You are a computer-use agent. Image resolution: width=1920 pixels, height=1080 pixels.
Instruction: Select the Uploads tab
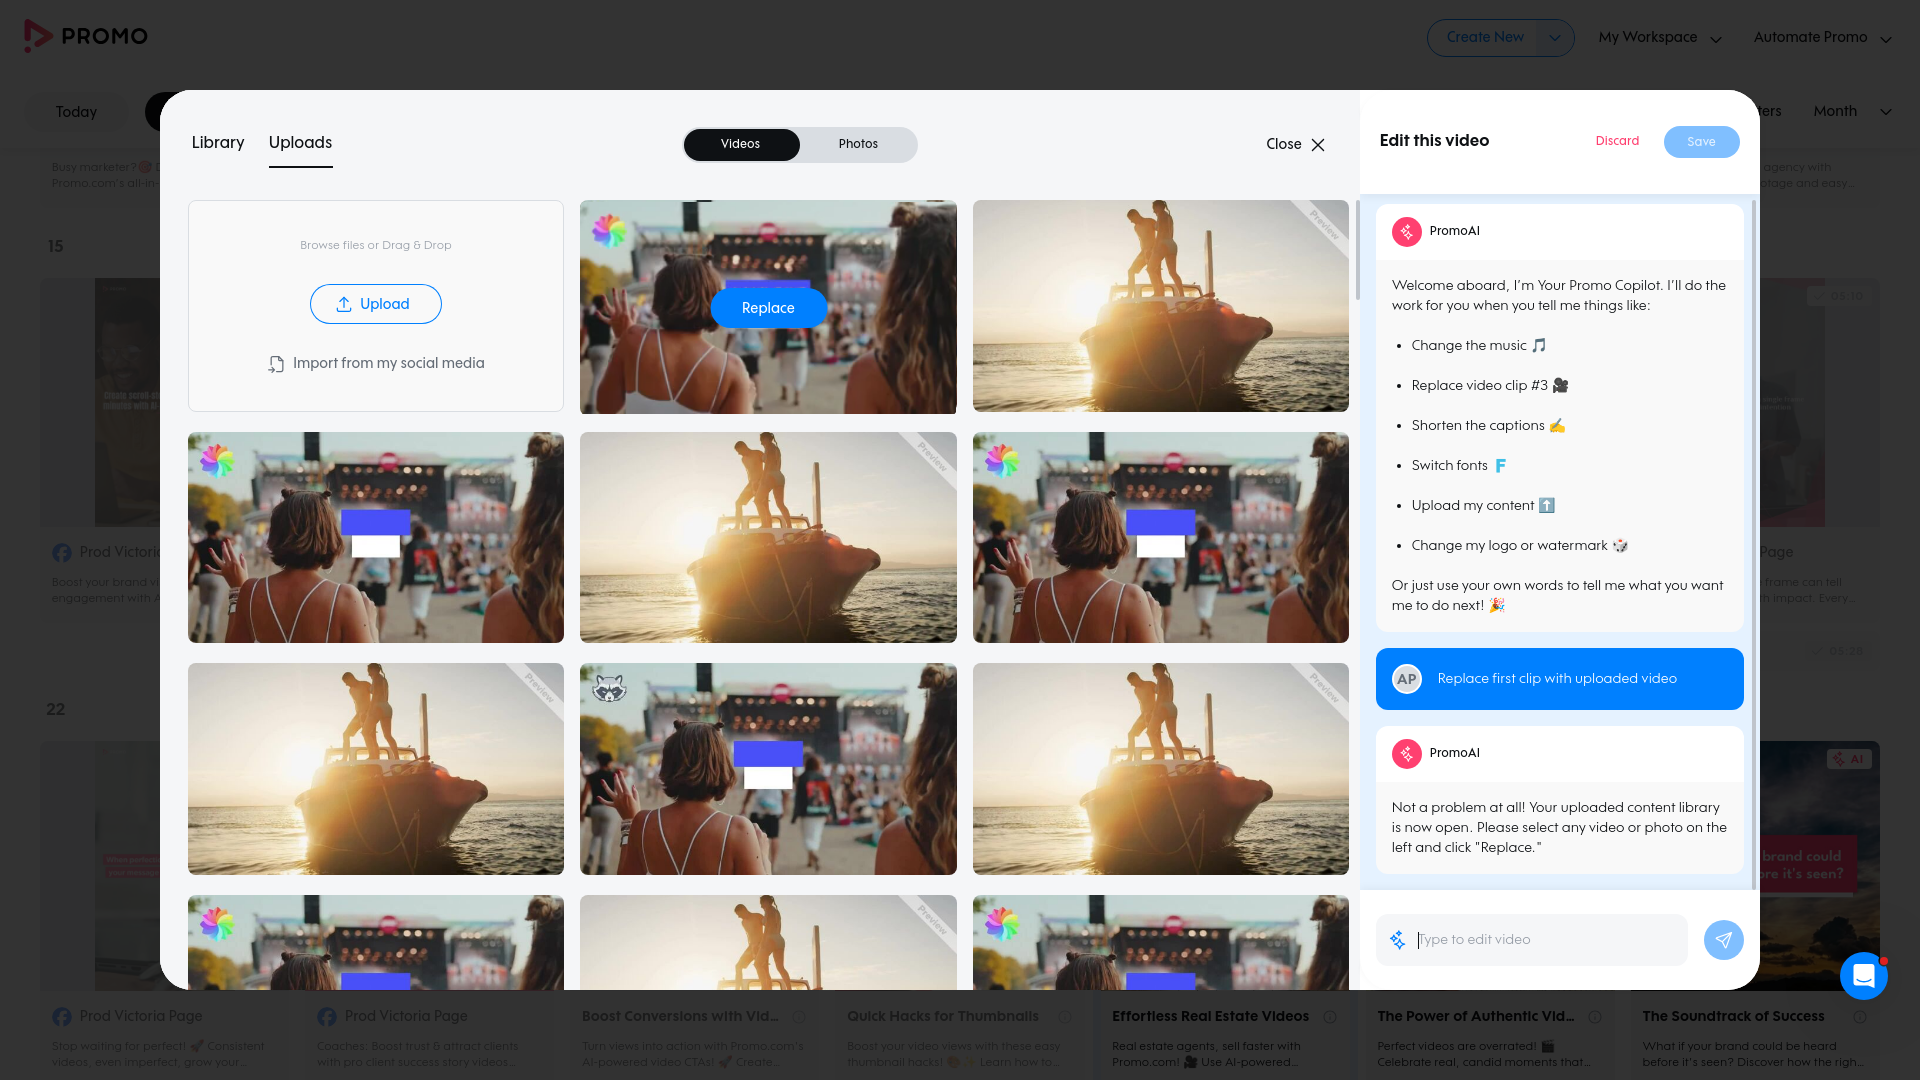click(x=300, y=143)
